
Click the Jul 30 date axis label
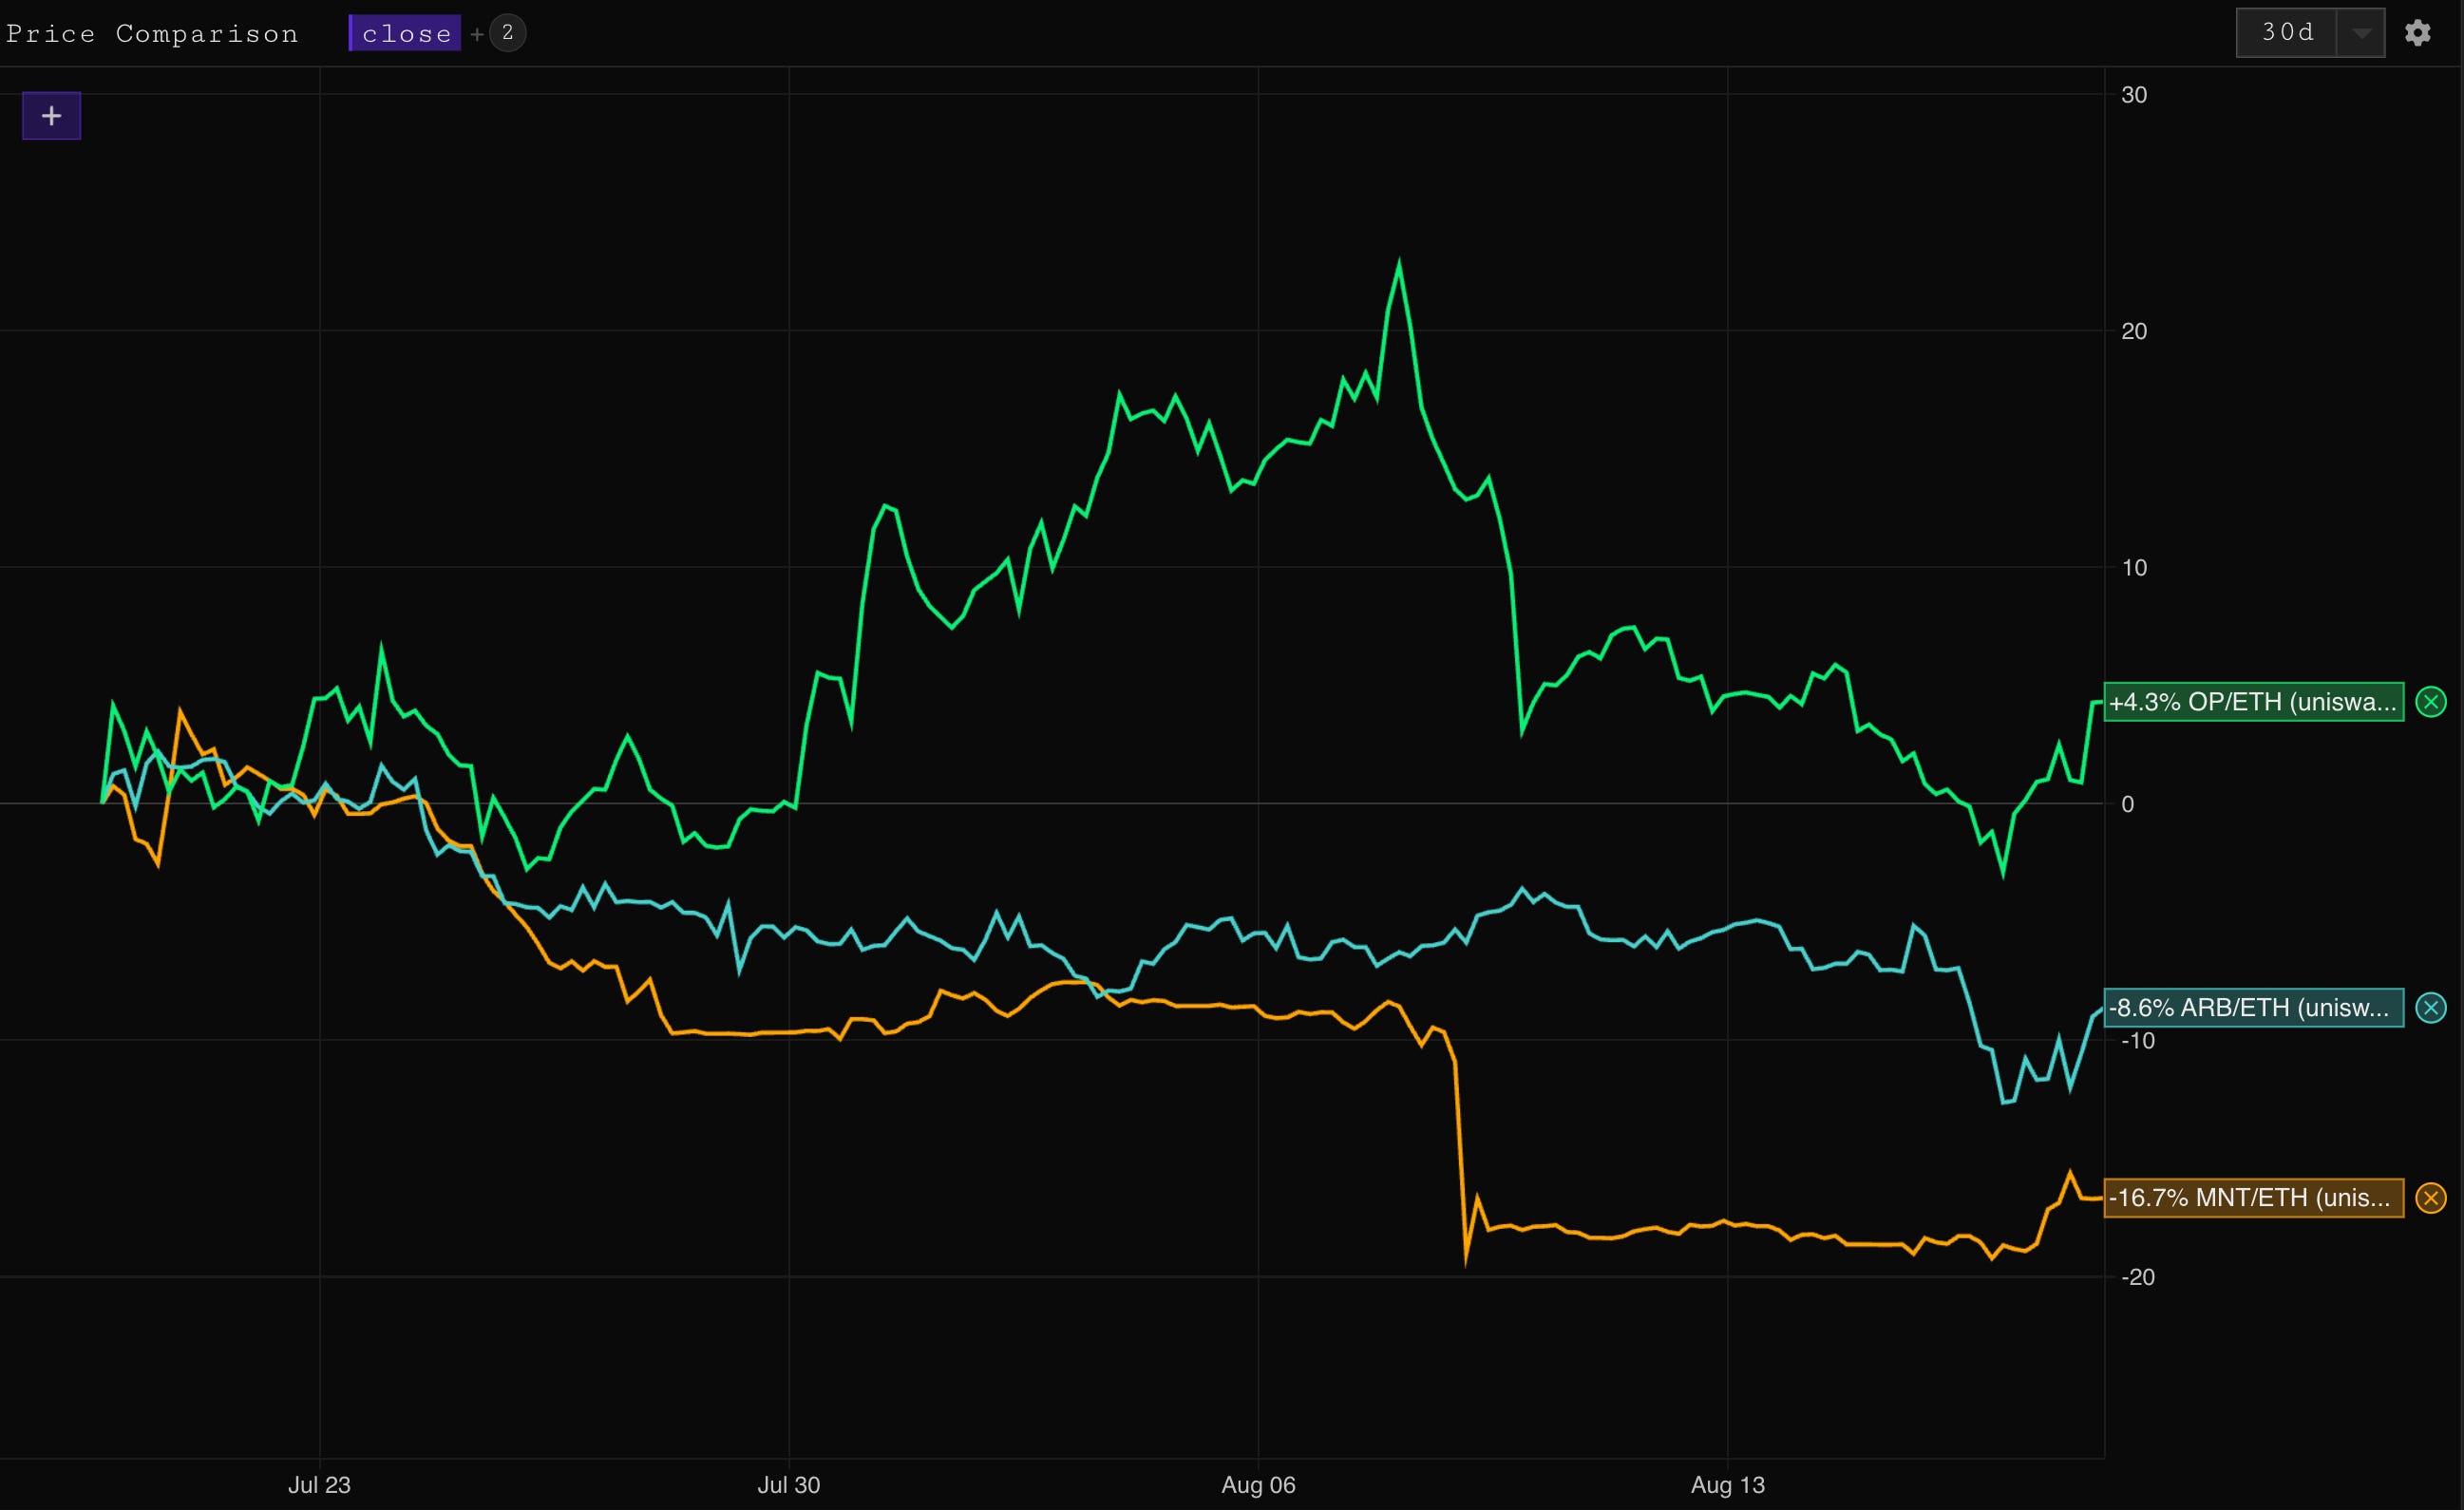point(788,1484)
